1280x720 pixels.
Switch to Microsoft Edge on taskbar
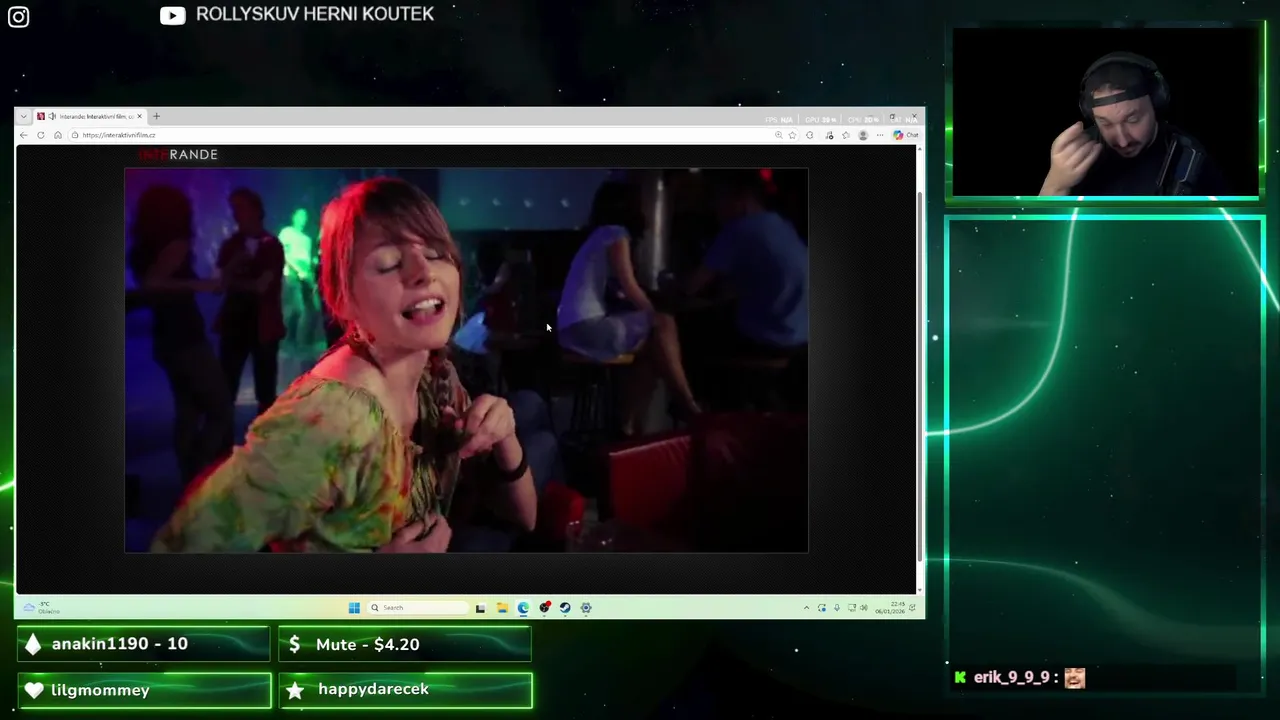(523, 607)
